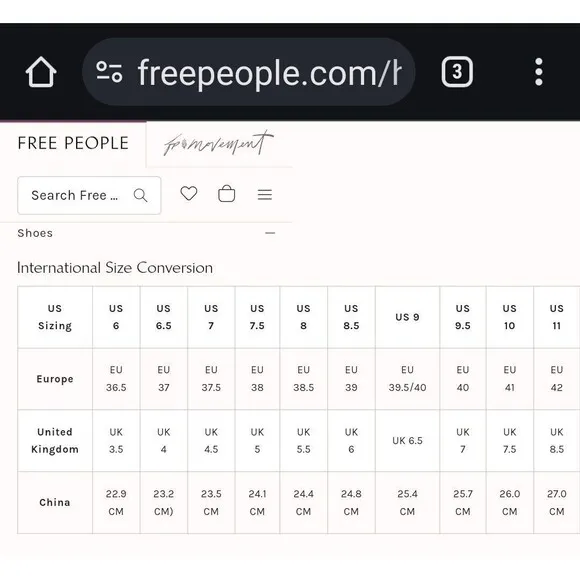This screenshot has height=580, width=580.
Task: Select the EU 39.5/40 cell
Action: coord(407,379)
